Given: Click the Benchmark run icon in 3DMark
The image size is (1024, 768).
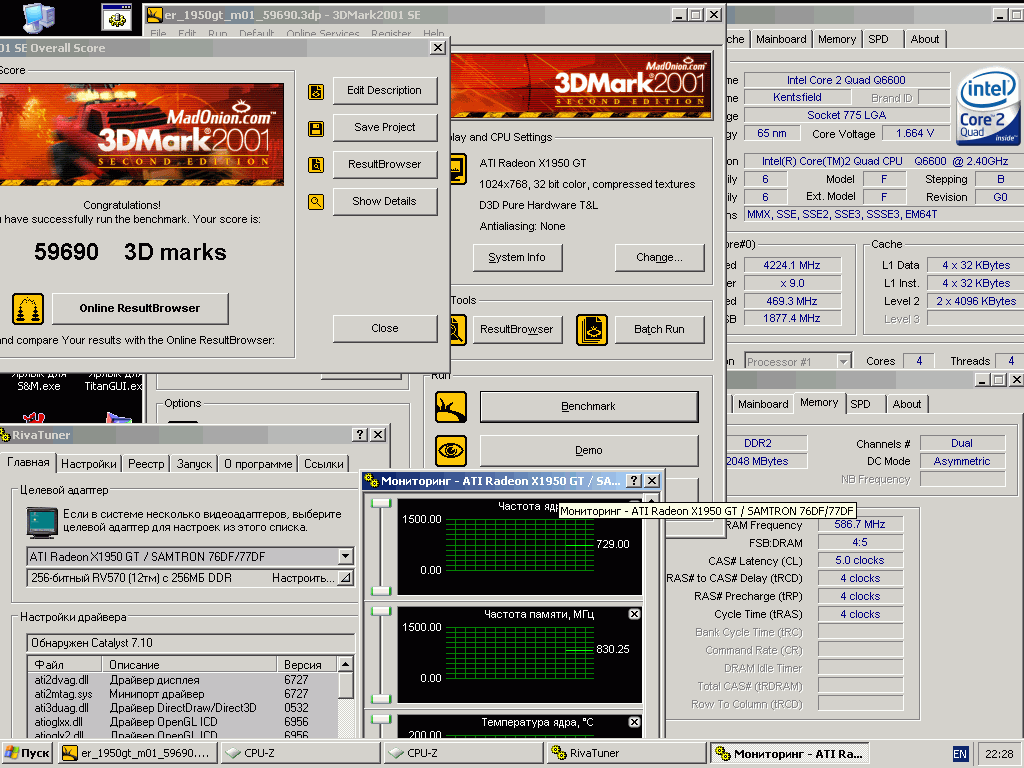Looking at the screenshot, I should [x=451, y=407].
